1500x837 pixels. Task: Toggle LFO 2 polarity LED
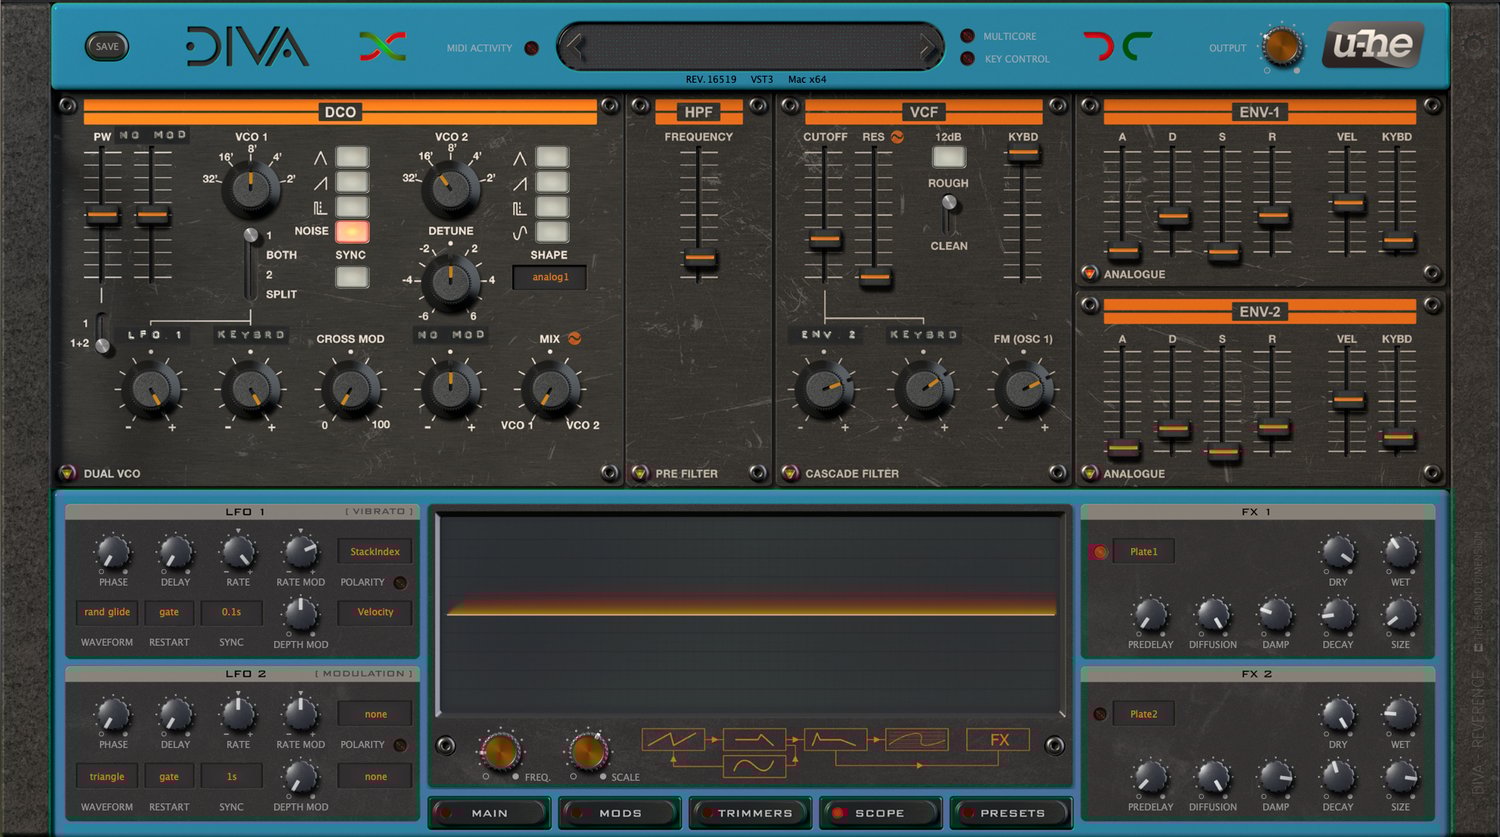(x=400, y=745)
